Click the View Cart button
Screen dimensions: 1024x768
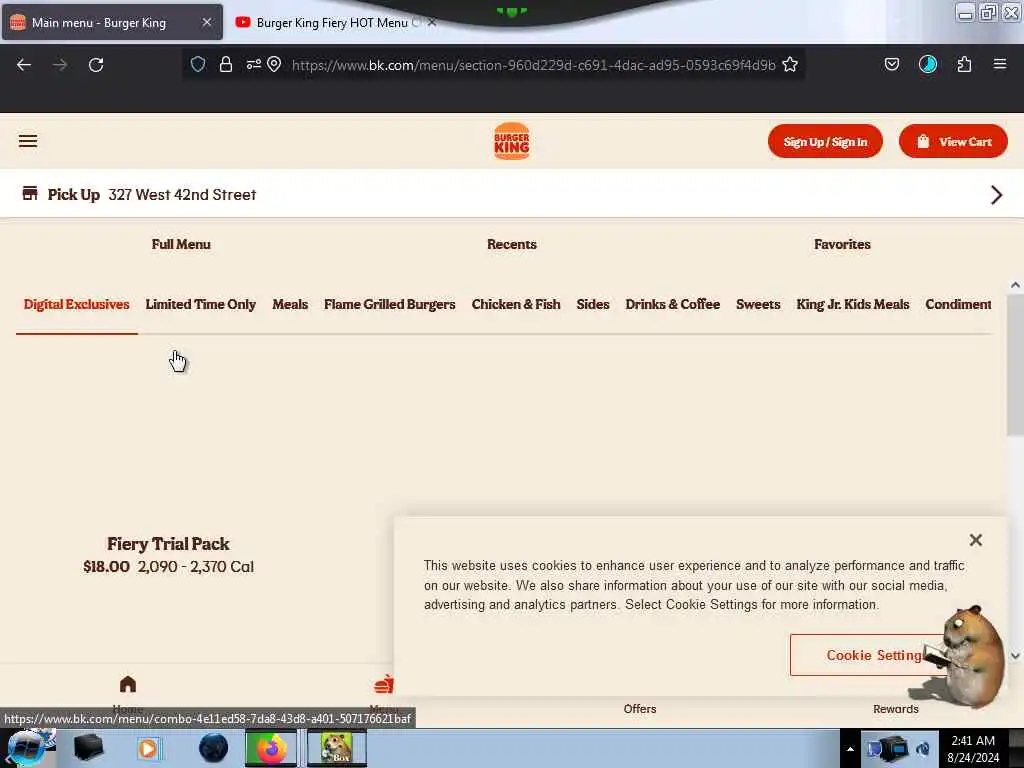click(953, 141)
